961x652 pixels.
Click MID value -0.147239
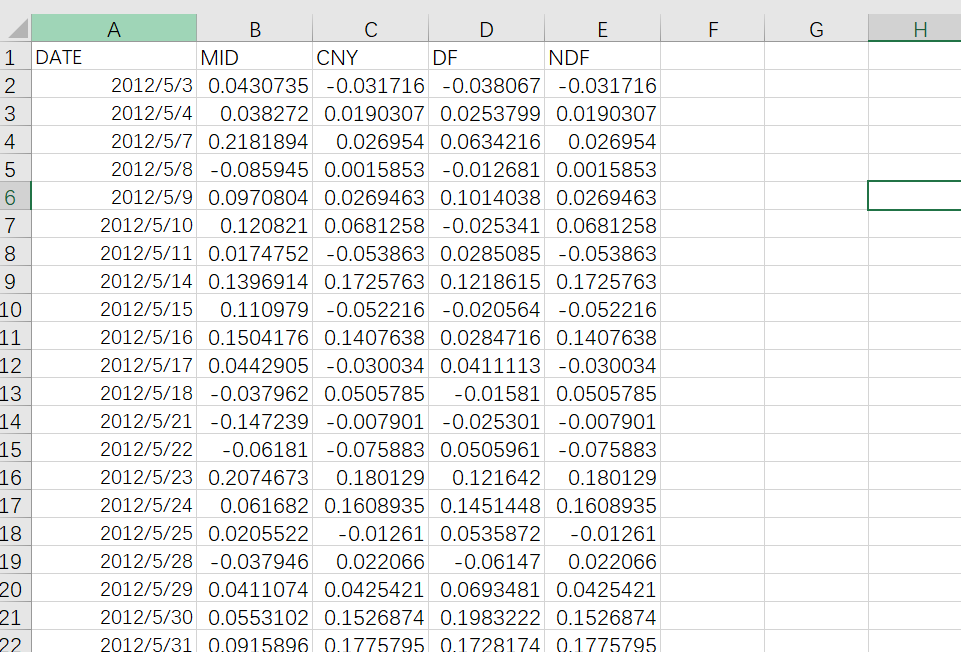point(254,420)
